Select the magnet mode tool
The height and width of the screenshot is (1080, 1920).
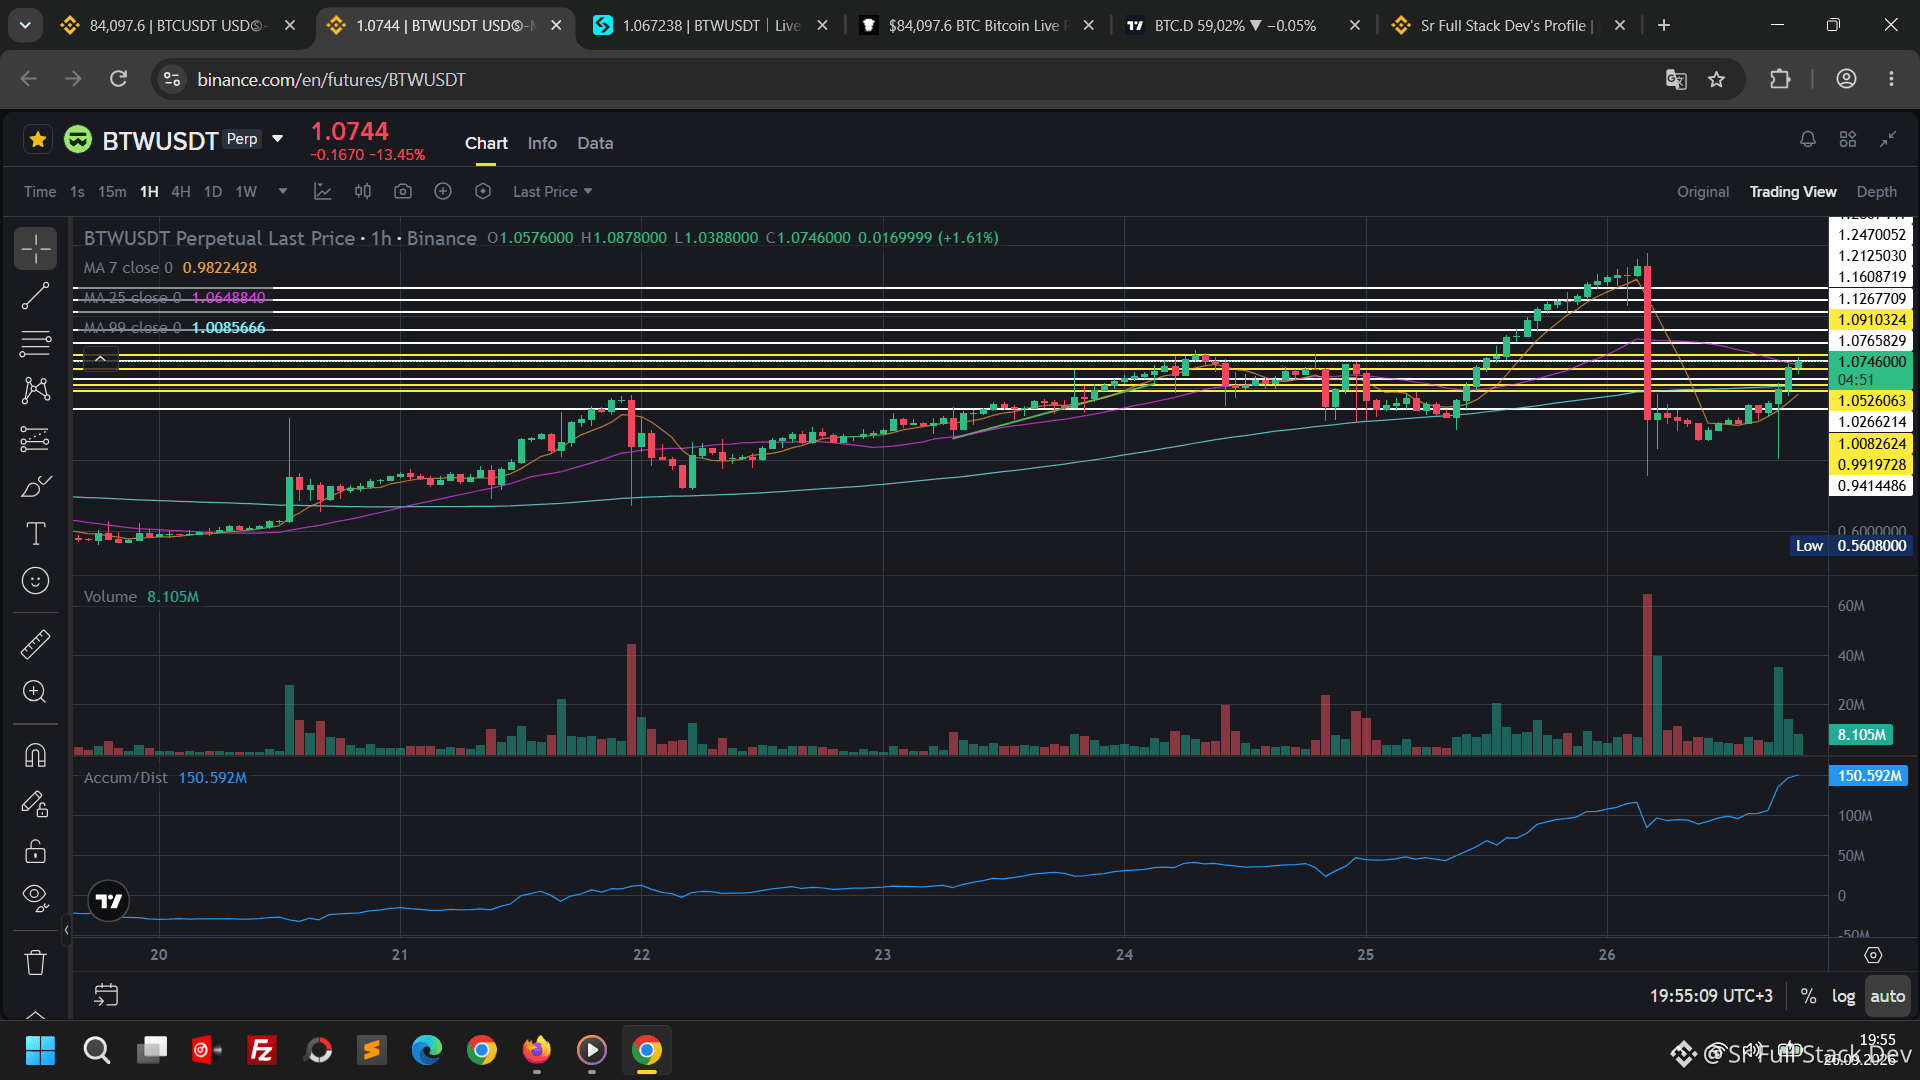coord(35,755)
